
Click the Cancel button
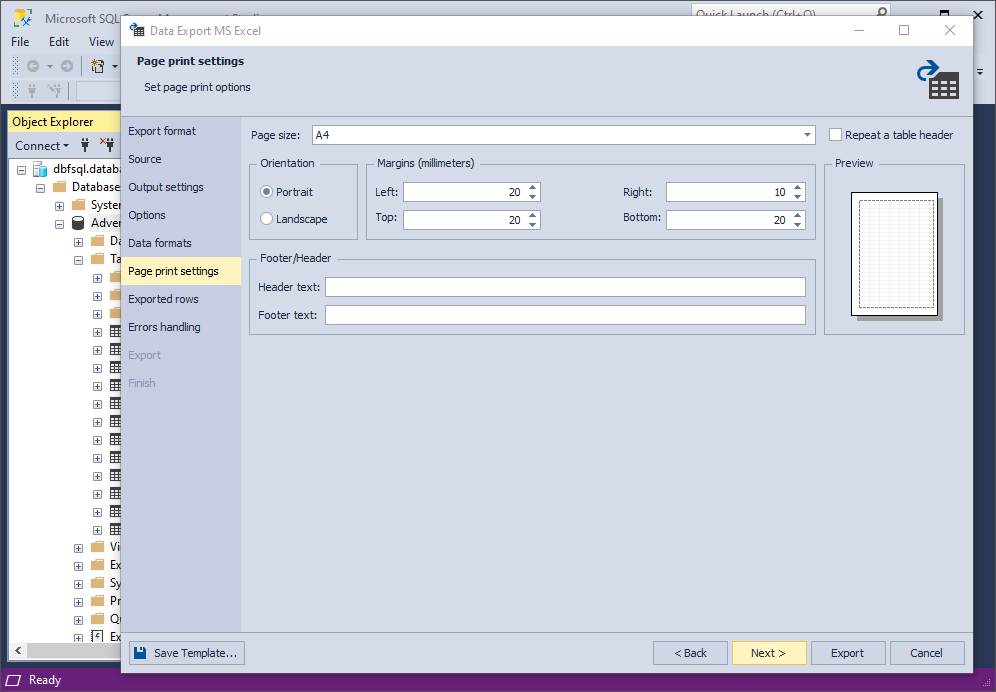pos(927,653)
